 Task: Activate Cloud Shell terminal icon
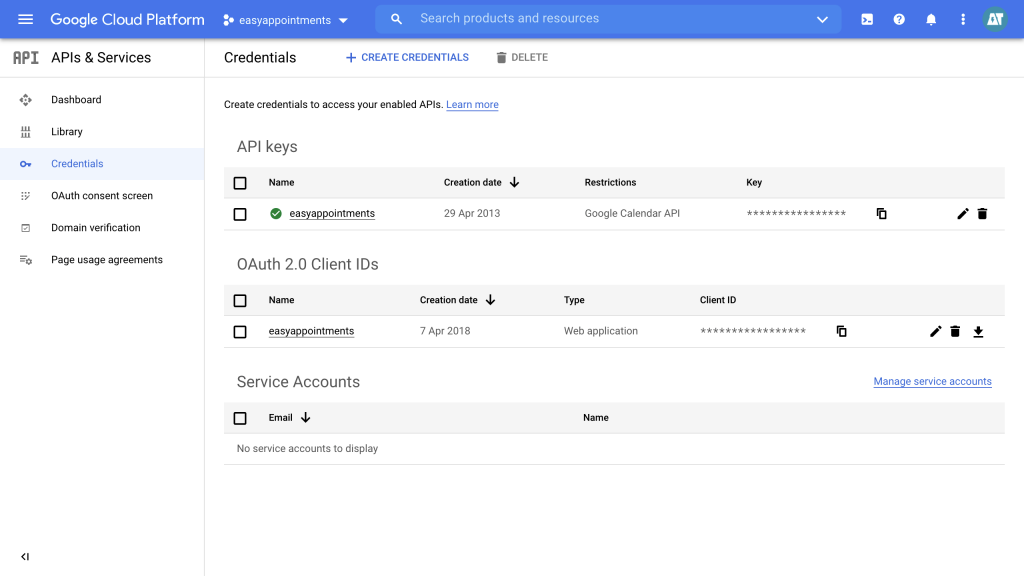tap(867, 20)
